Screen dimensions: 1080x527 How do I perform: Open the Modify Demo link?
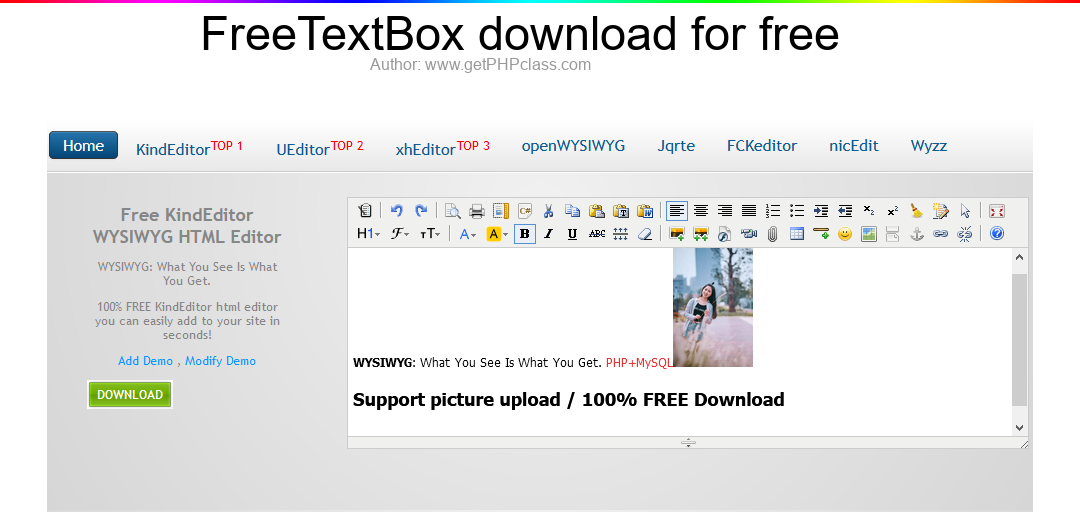coord(220,361)
